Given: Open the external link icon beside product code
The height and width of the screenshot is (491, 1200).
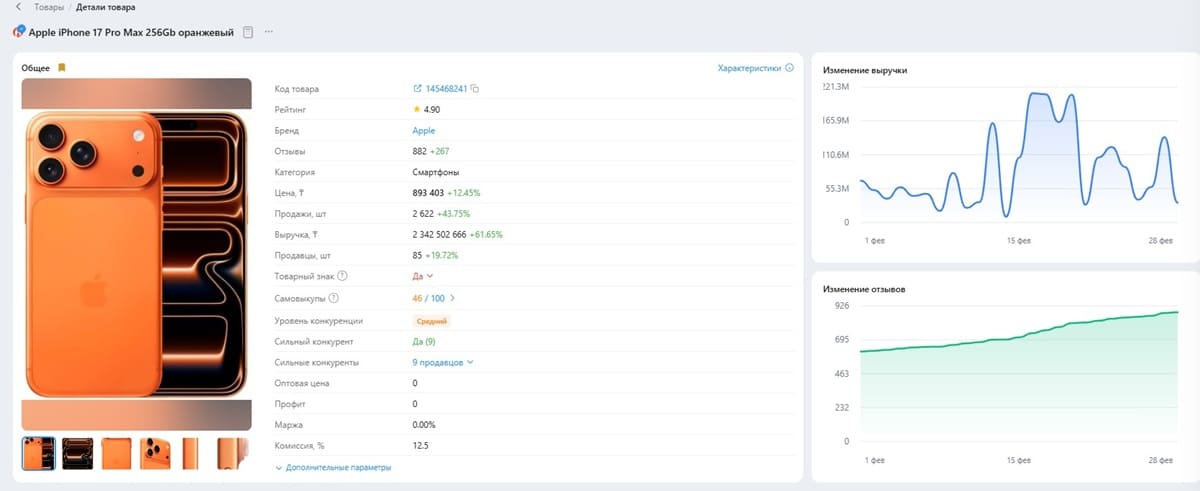Looking at the screenshot, I should click(417, 89).
